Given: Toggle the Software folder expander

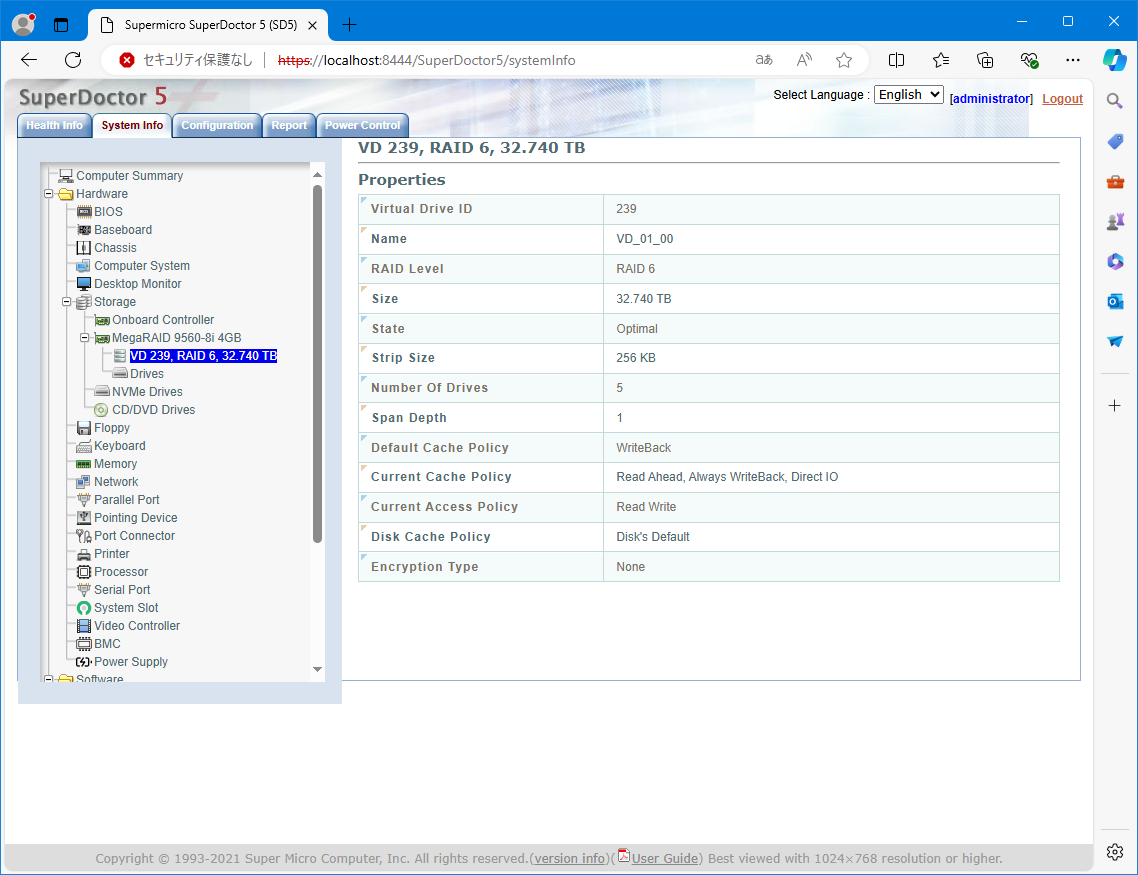Looking at the screenshot, I should point(49,679).
